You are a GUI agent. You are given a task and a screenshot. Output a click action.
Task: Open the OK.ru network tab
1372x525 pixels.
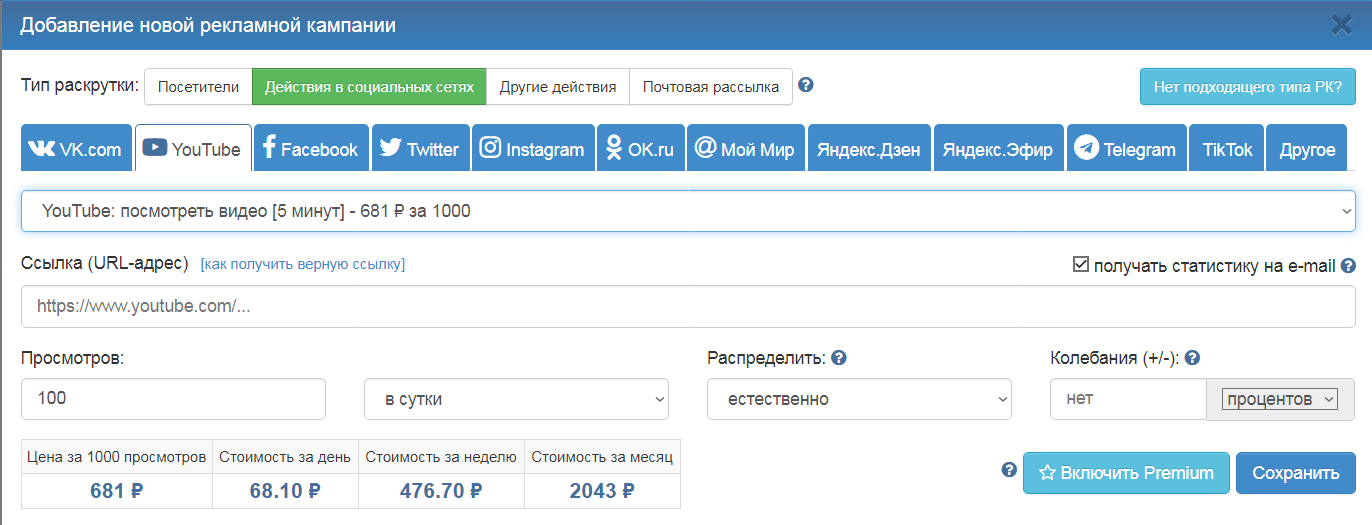640,149
